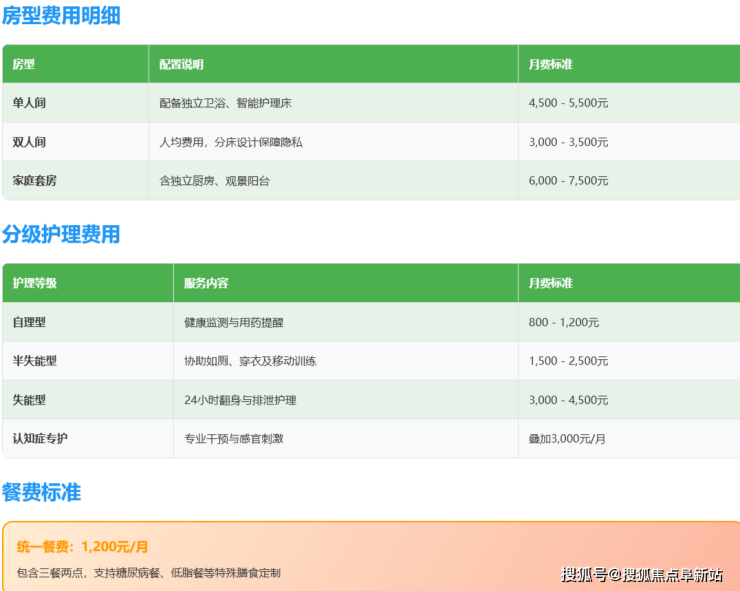Click the 餐费标准 section heading
The image size is (740, 591).
[x=41, y=493]
